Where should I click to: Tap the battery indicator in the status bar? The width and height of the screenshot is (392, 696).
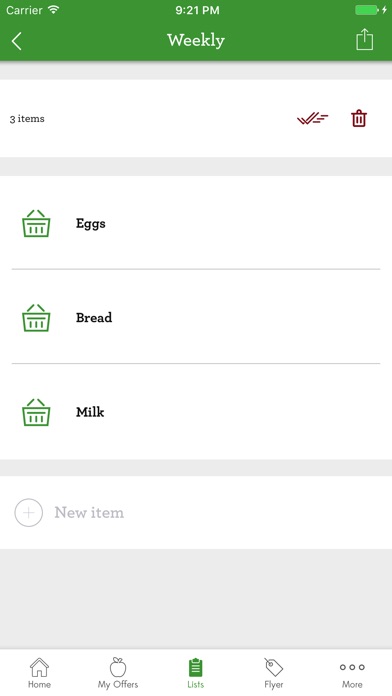(367, 10)
